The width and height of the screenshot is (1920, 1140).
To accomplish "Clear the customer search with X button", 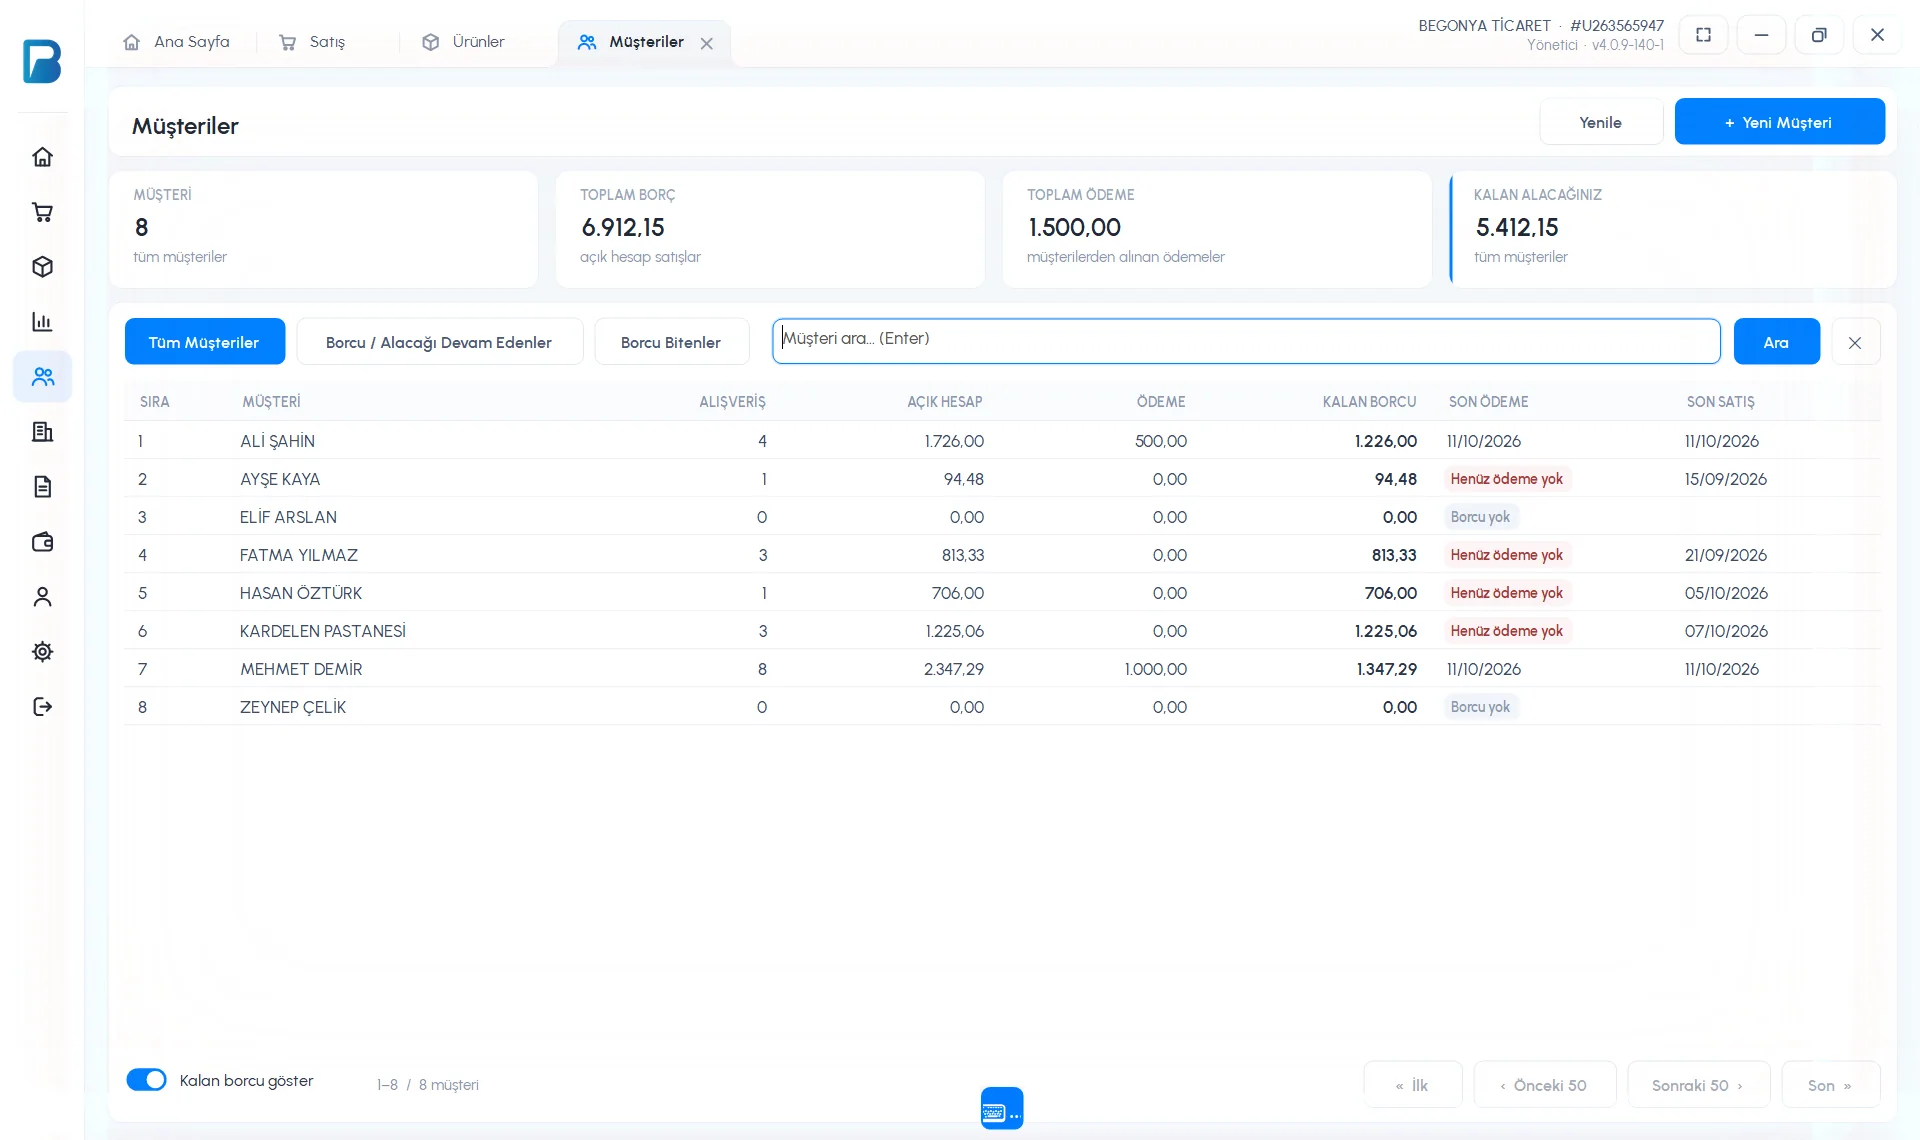I will 1855,343.
